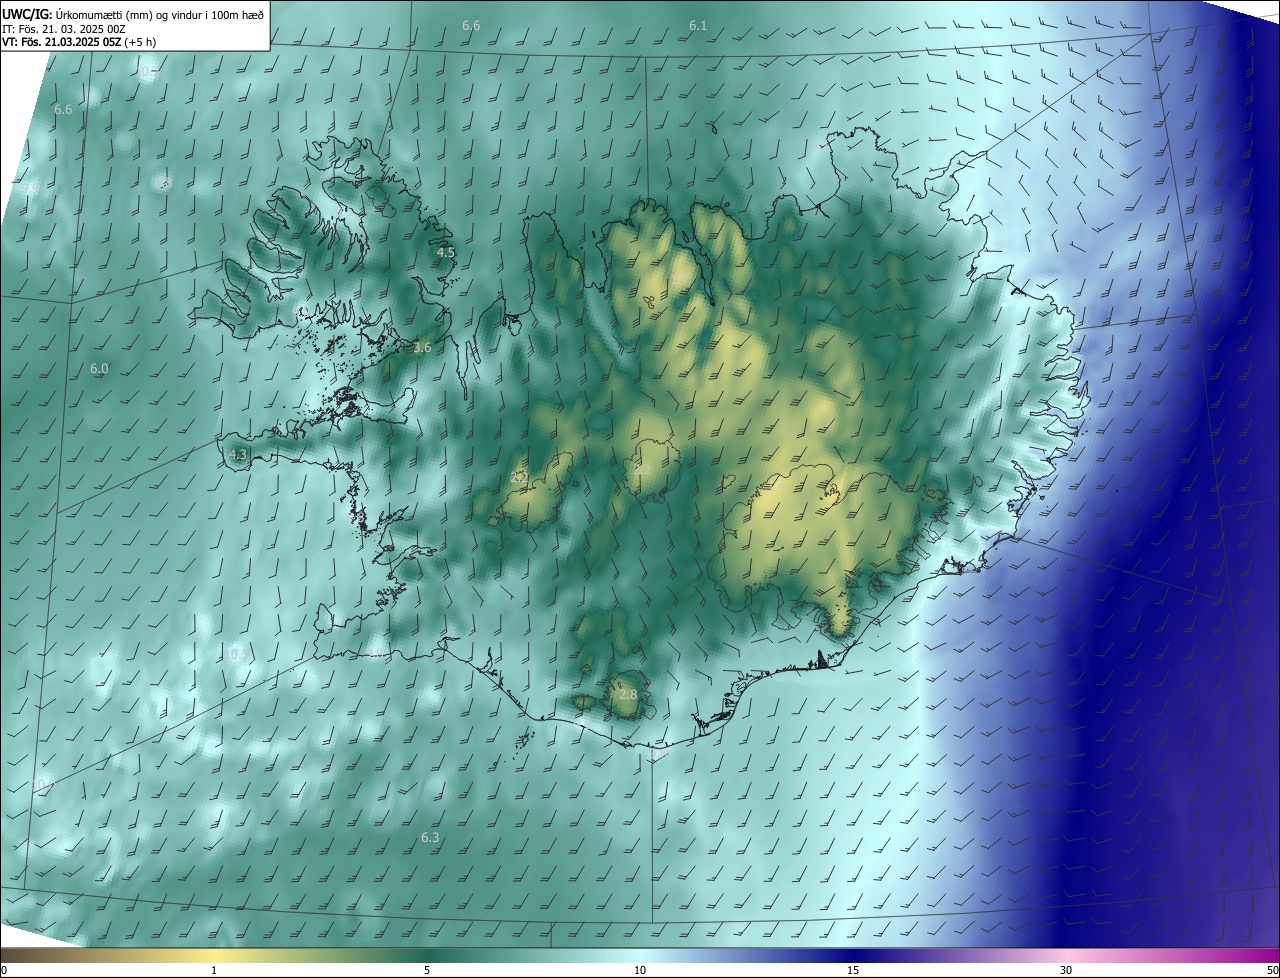
Task: Click the 6.0 value label on the map
Action: pyautogui.click(x=99, y=369)
